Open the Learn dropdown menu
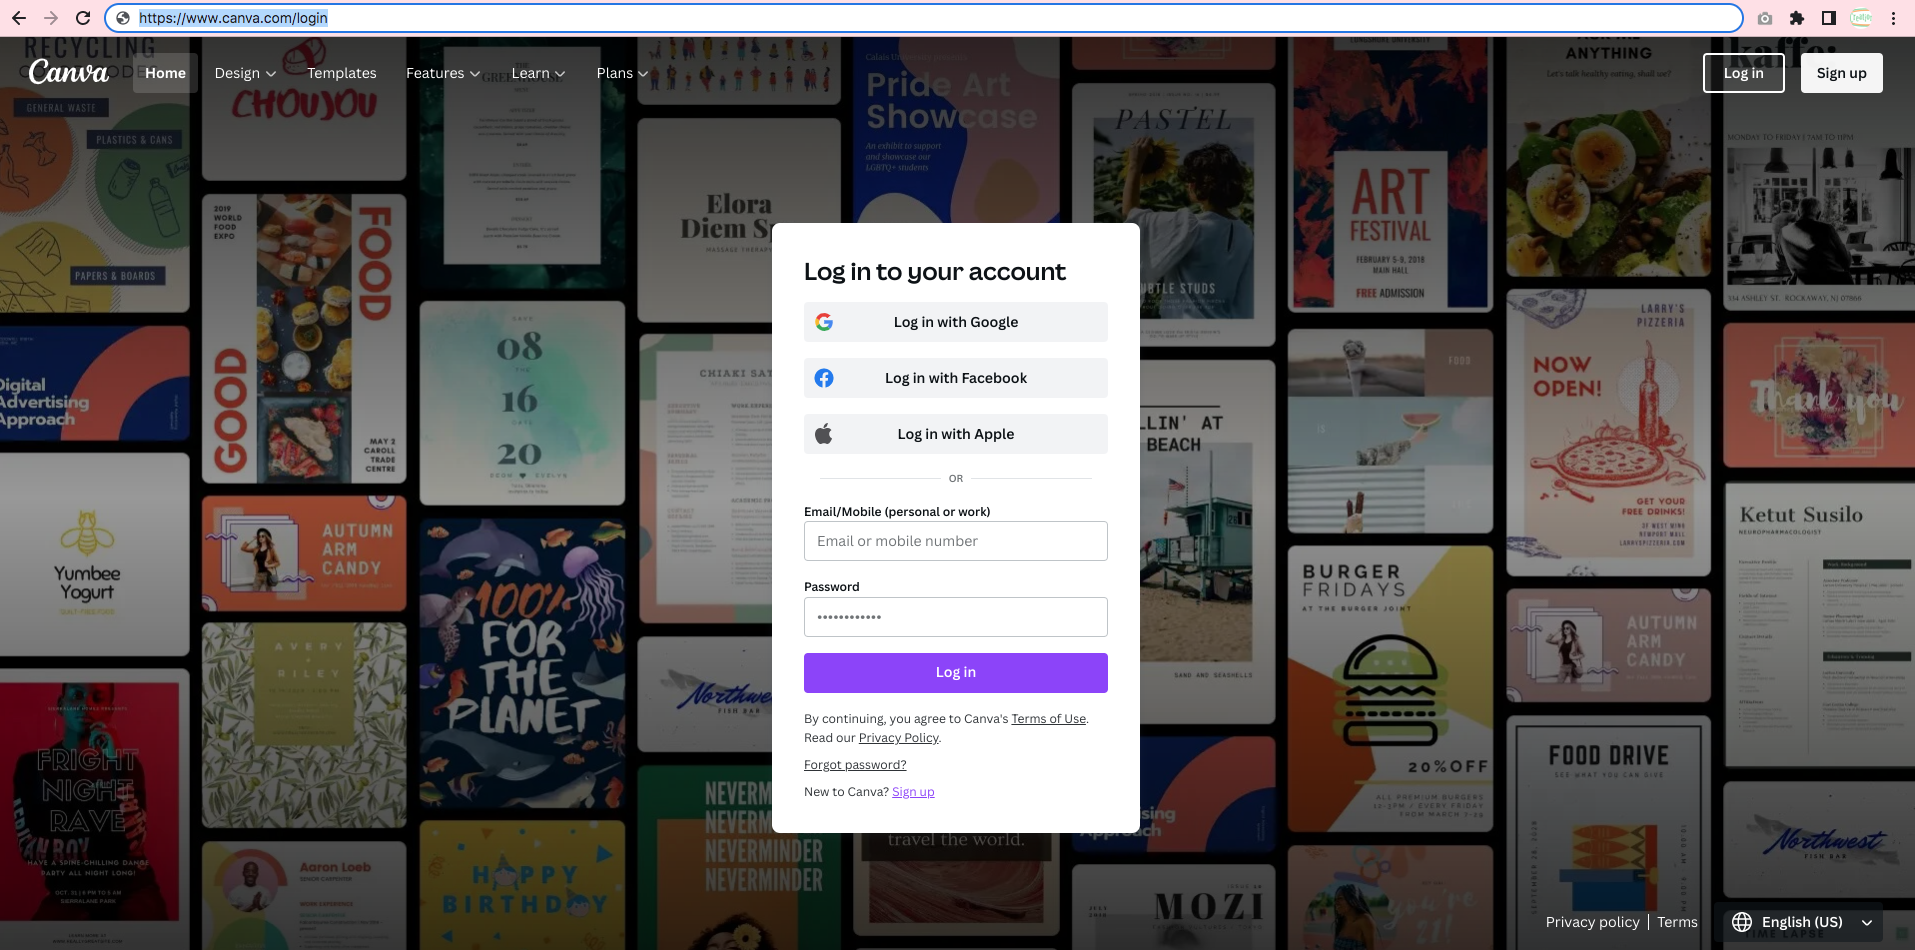The image size is (1915, 950). click(538, 73)
